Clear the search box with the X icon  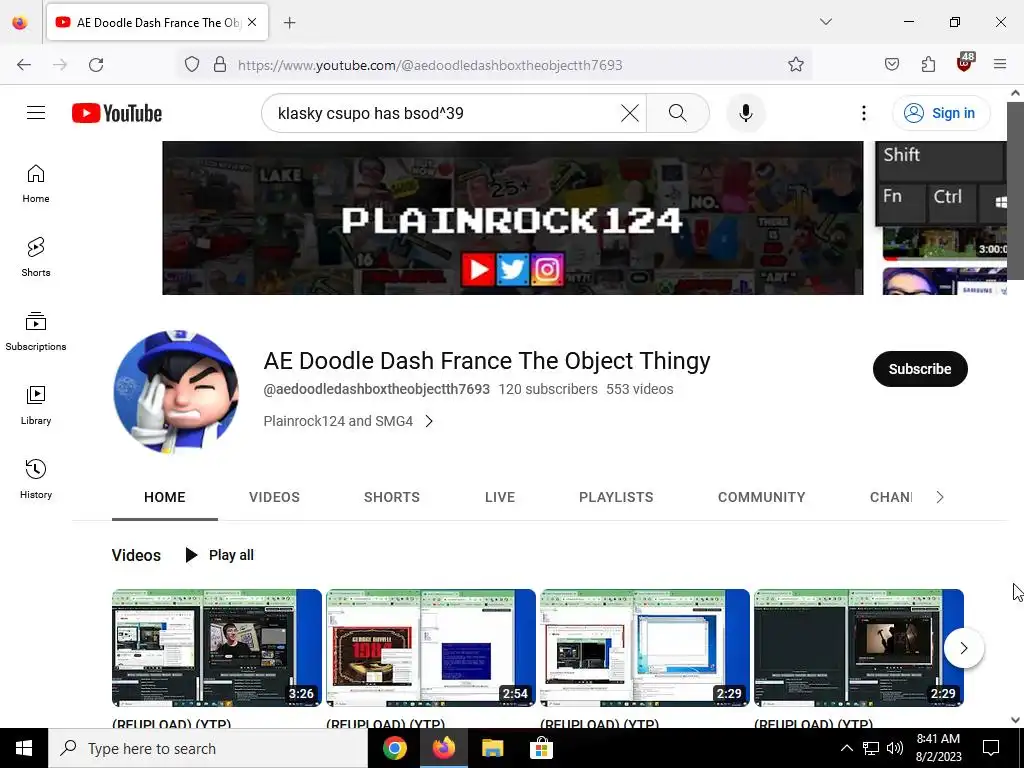[630, 113]
